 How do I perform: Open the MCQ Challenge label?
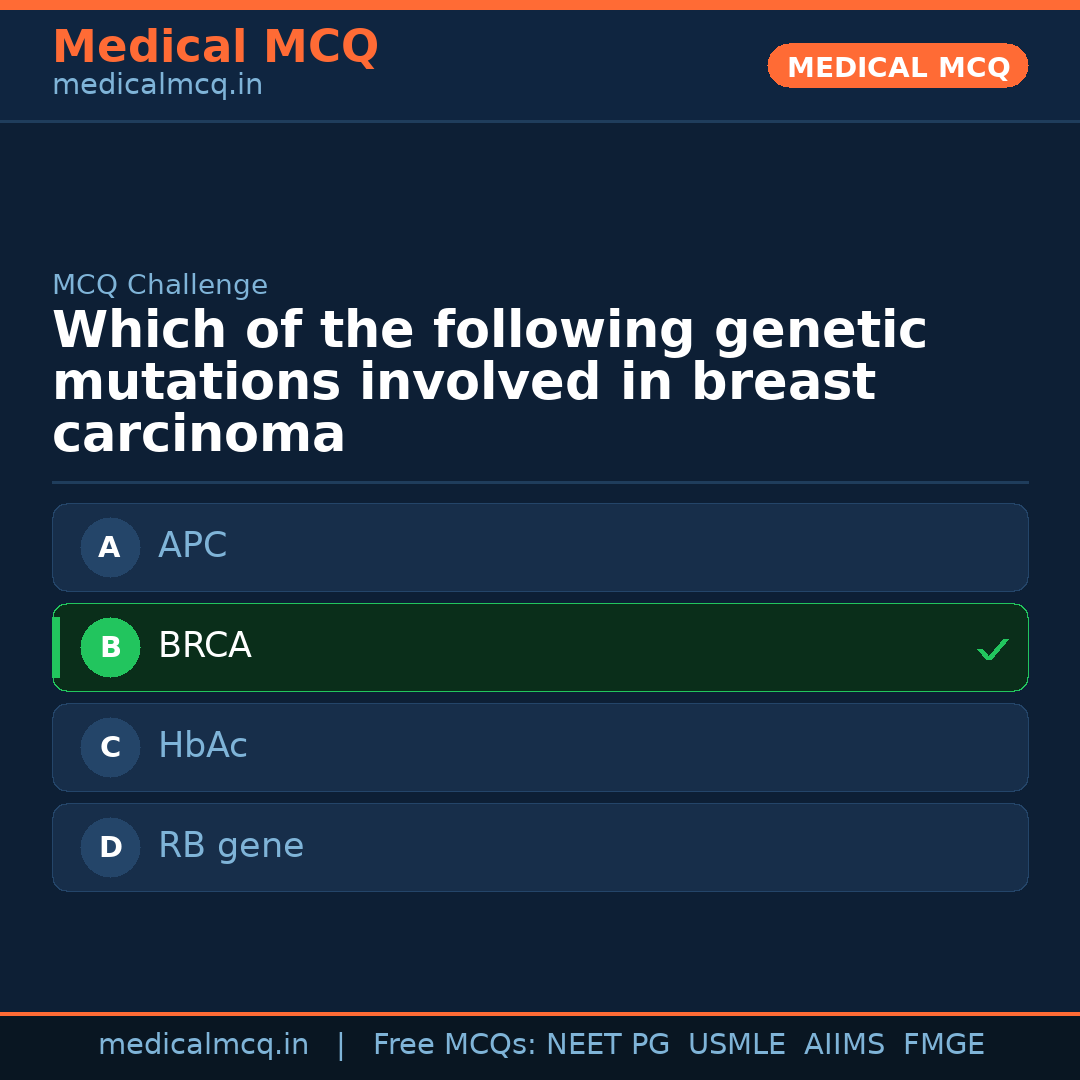coord(160,285)
